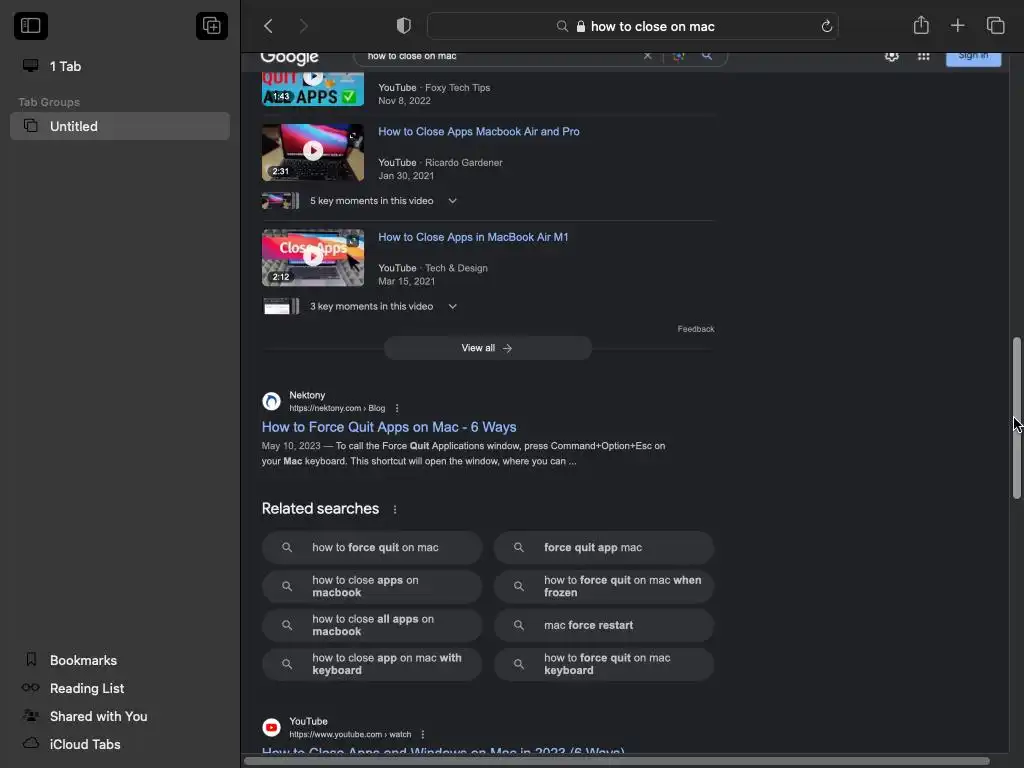Click the Google logo
The width and height of the screenshot is (1024, 768).
click(x=289, y=58)
